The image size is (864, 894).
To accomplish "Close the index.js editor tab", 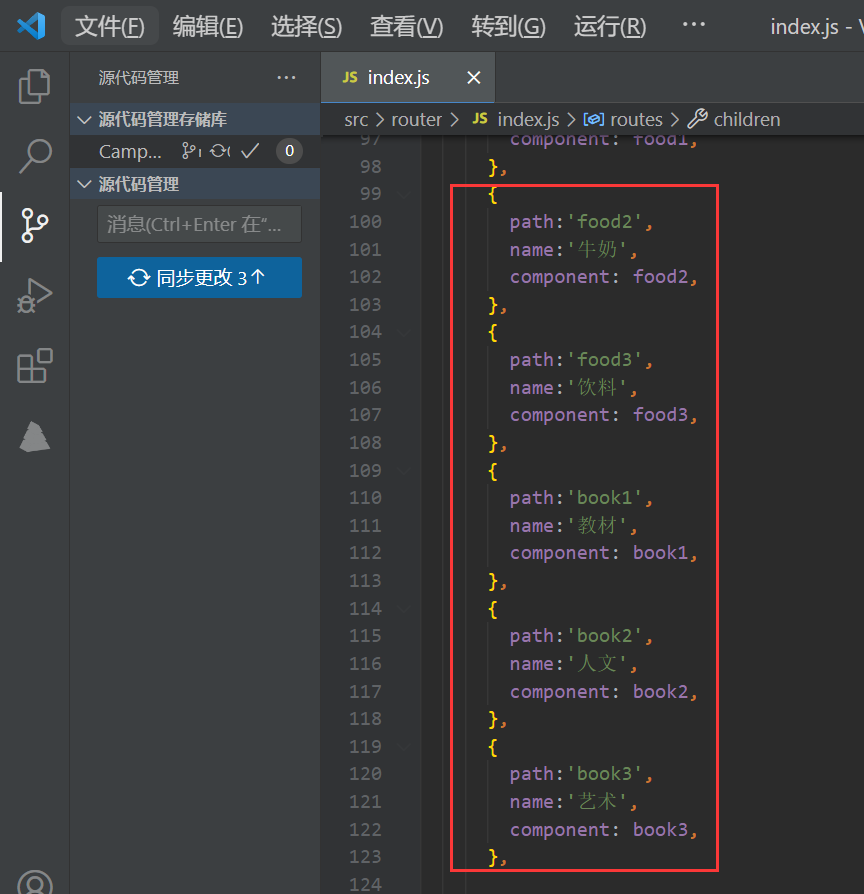I will click(474, 78).
